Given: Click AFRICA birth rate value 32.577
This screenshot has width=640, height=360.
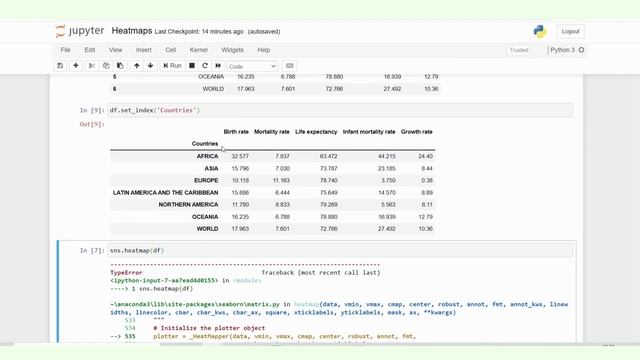Looking at the screenshot, I should coord(240,156).
